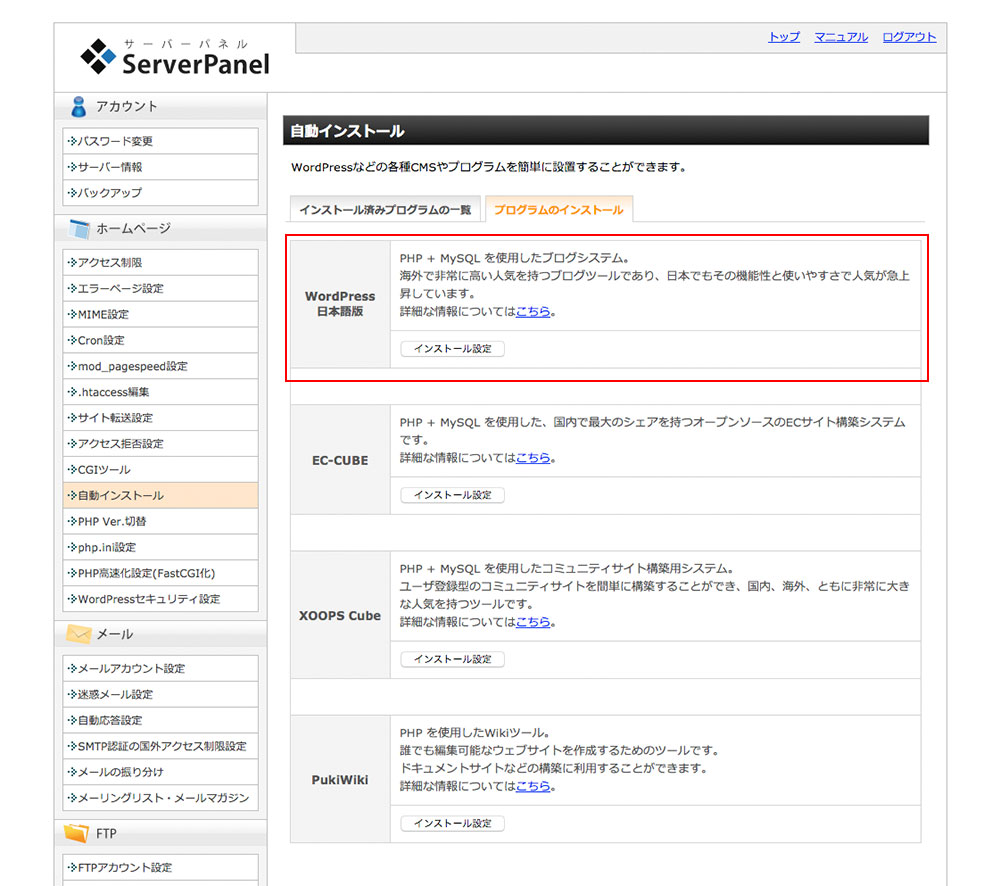This screenshot has width=1000, height=886.
Task: Open バックアップ in the sidebar
Action: tap(161, 193)
